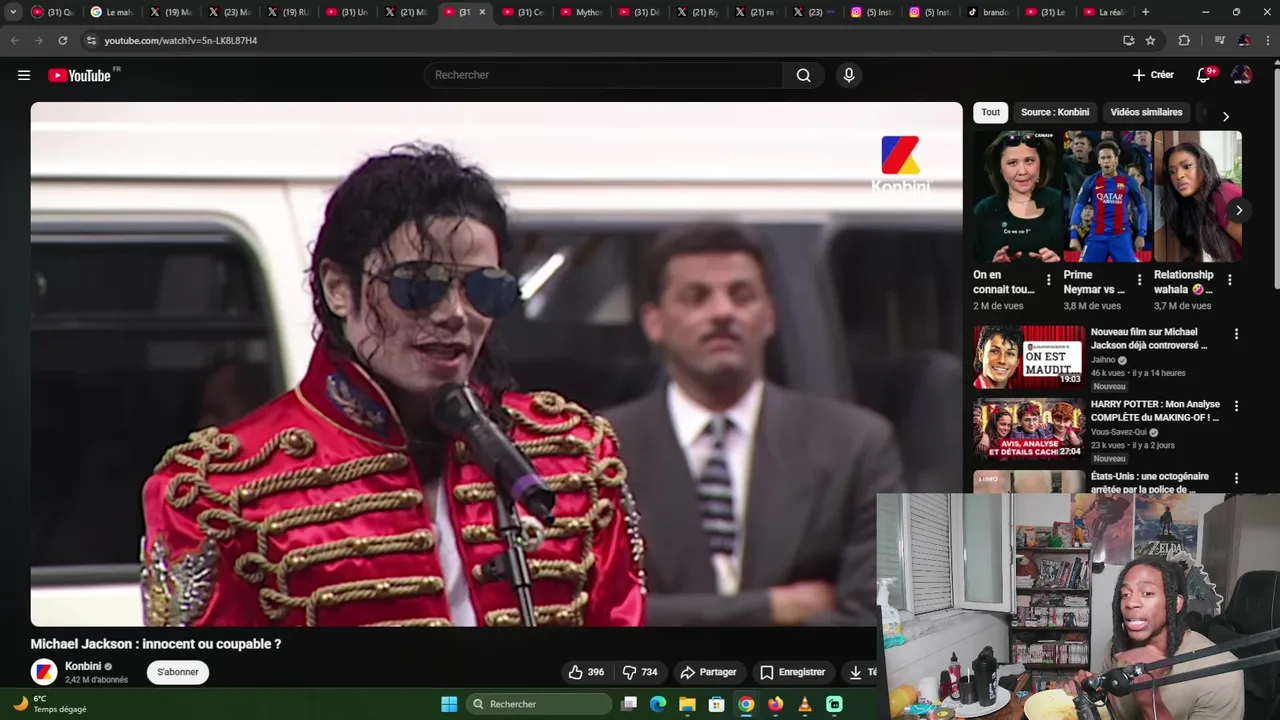Open 'Prime Neymar vs' short thumbnail
1280x720 pixels.
coord(1107,196)
